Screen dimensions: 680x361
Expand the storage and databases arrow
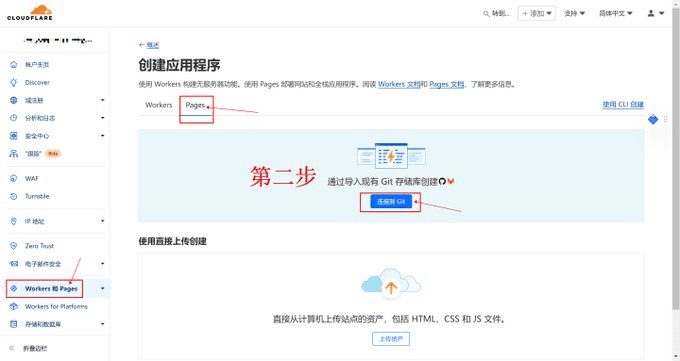point(103,324)
